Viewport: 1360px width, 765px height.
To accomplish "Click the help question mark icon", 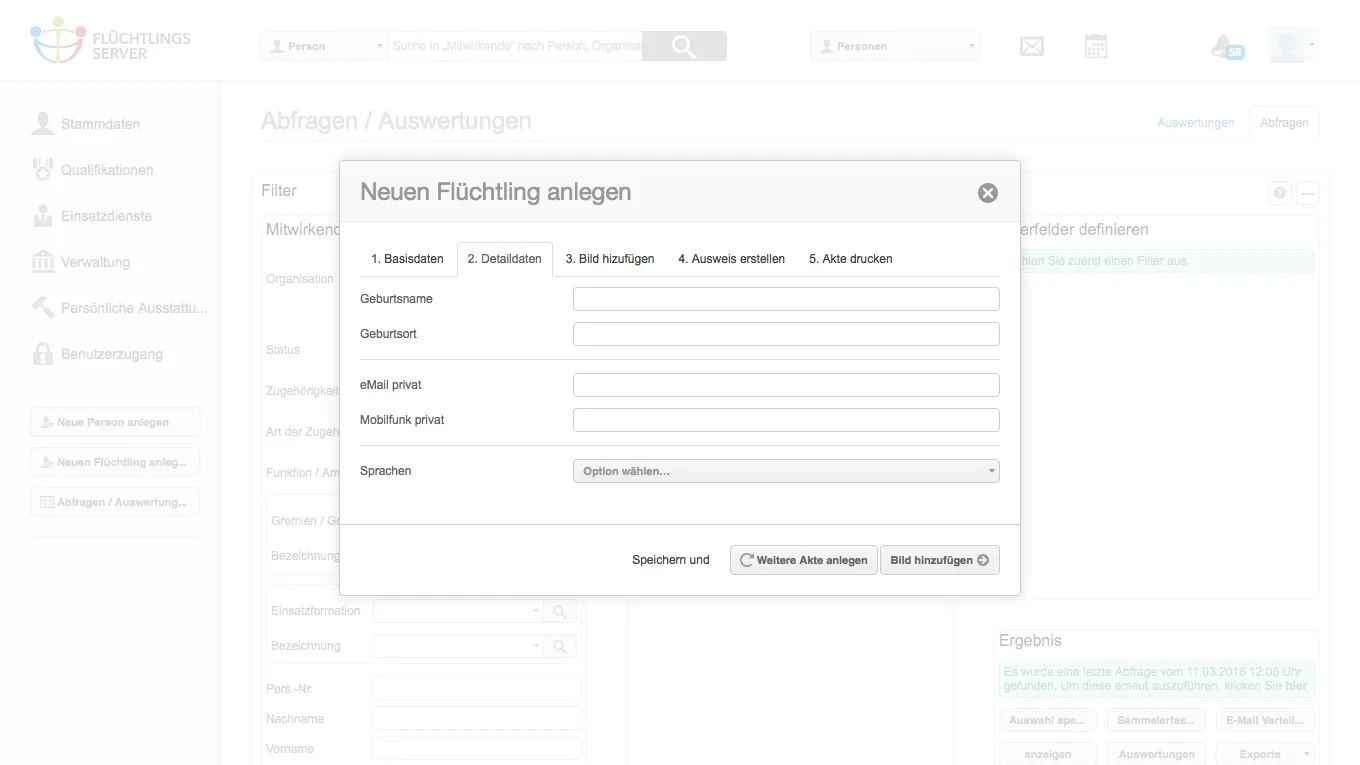I will [1280, 193].
